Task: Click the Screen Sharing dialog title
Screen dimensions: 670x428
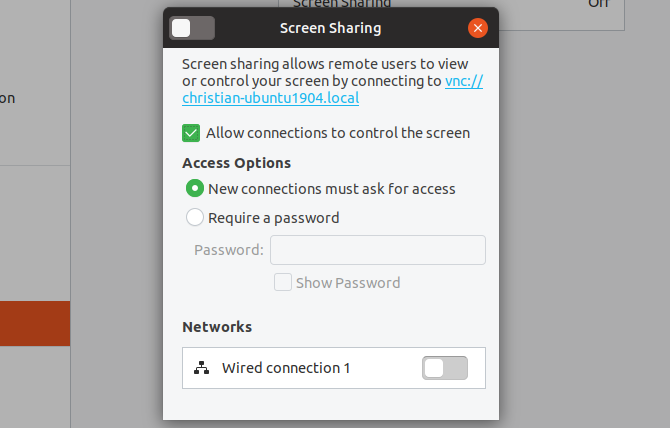Action: pos(330,28)
